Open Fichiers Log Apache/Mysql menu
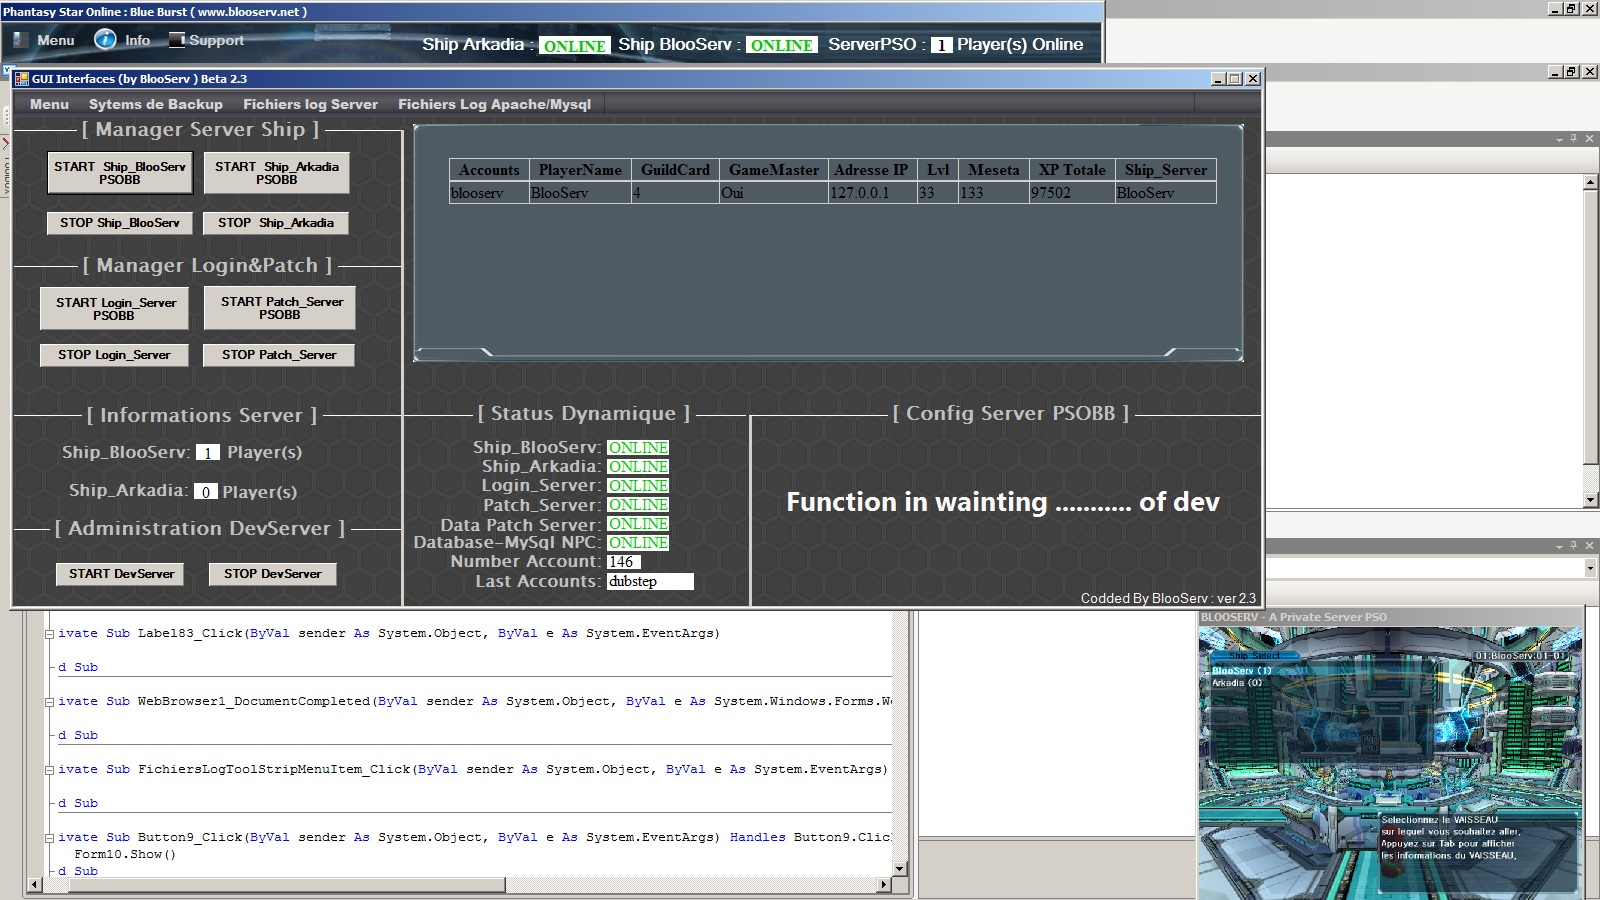1600x900 pixels. point(494,104)
